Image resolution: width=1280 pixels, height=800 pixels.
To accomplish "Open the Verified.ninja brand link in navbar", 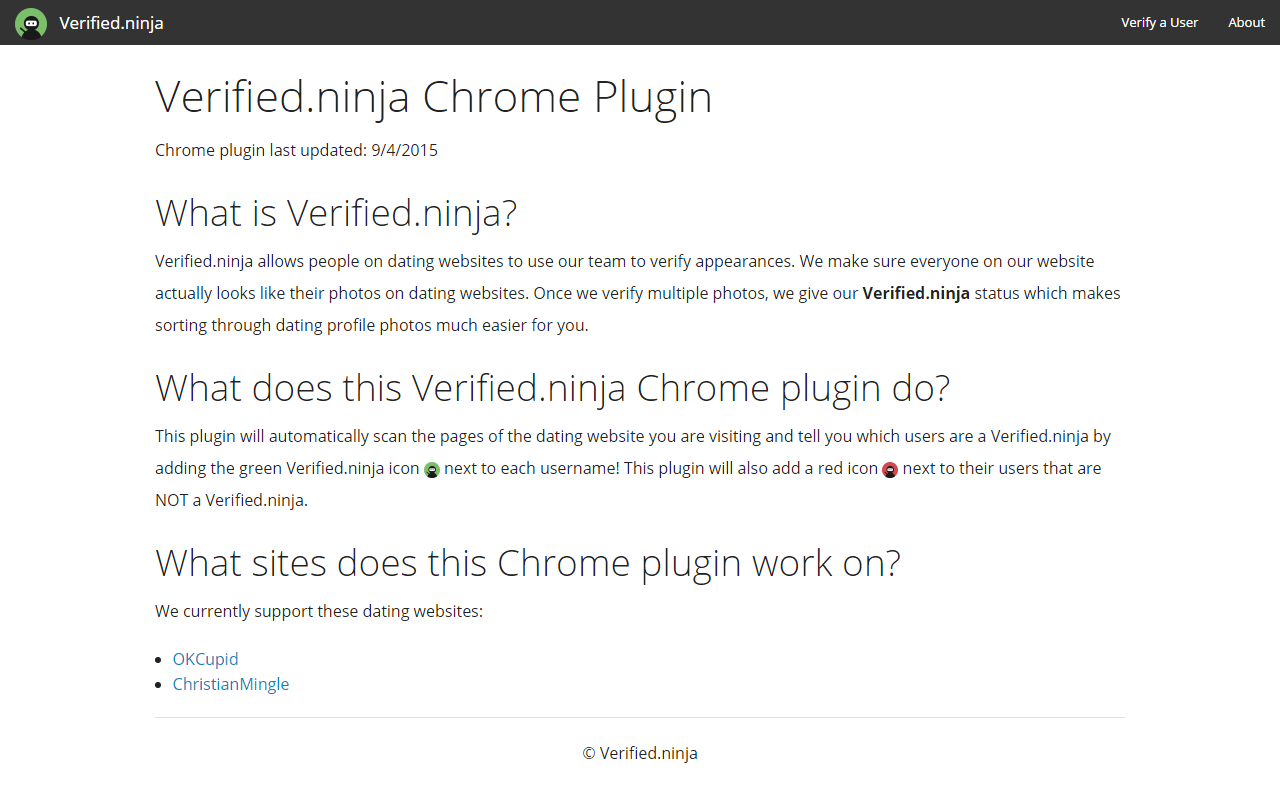I will [x=111, y=23].
